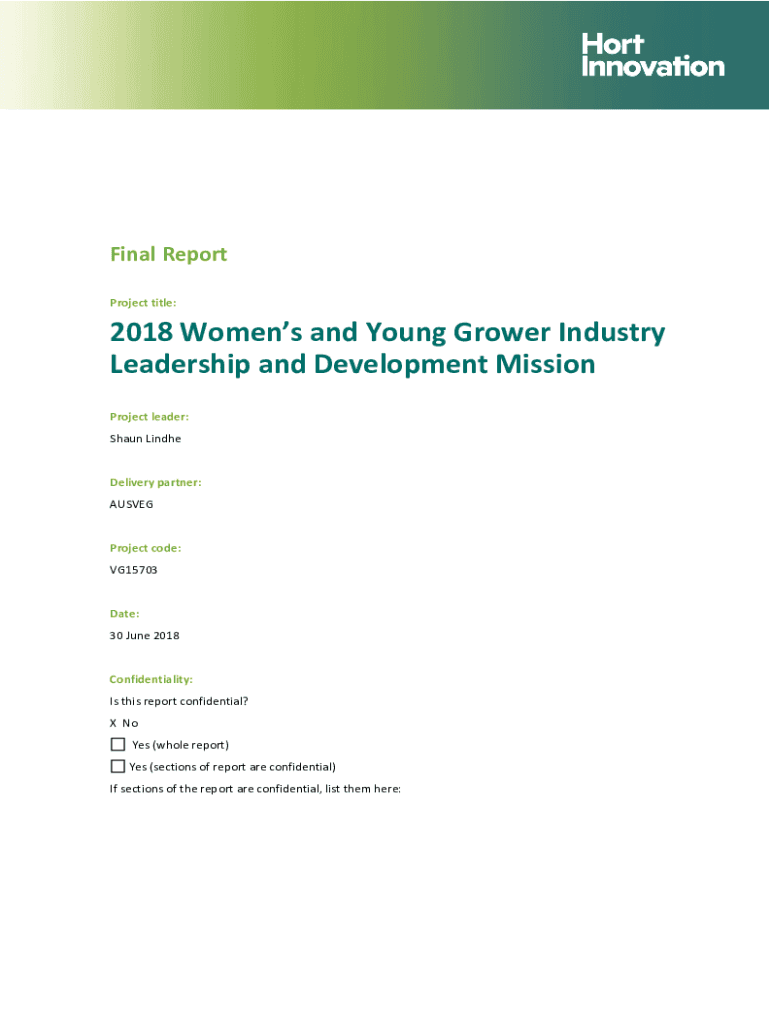The height and width of the screenshot is (1024, 770).
Task: Click the '2018 Women's and Young Grower Industry' title line
Action: 387,332
